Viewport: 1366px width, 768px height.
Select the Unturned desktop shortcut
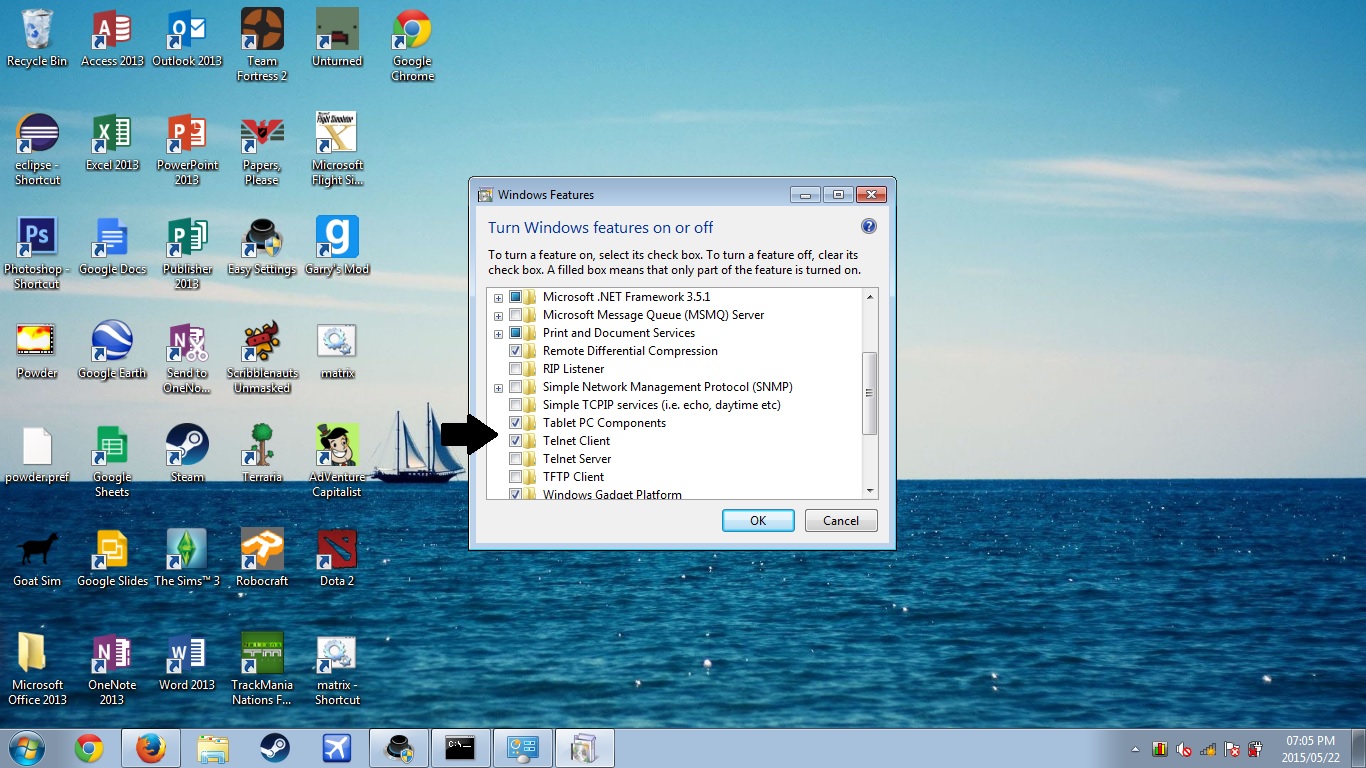pyautogui.click(x=337, y=38)
